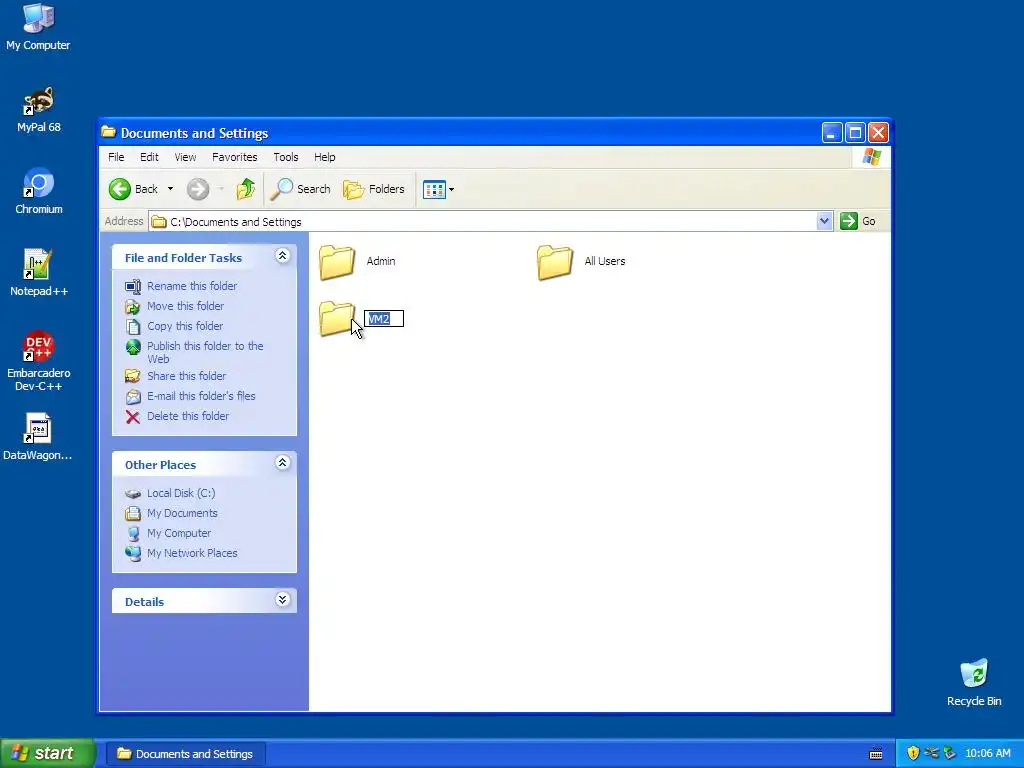The width and height of the screenshot is (1024, 768).
Task: Collapse File and Folder Tasks panel
Action: pyautogui.click(x=282, y=256)
